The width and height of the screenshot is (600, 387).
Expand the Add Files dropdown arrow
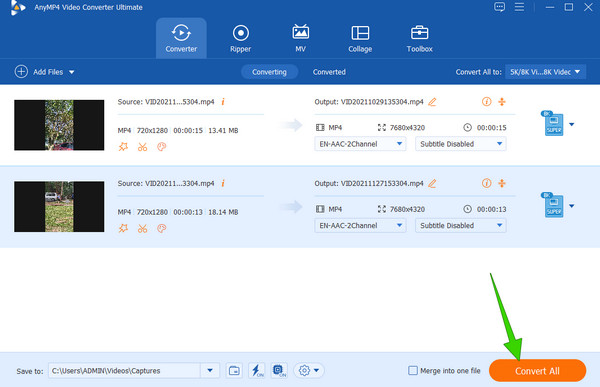pos(72,72)
